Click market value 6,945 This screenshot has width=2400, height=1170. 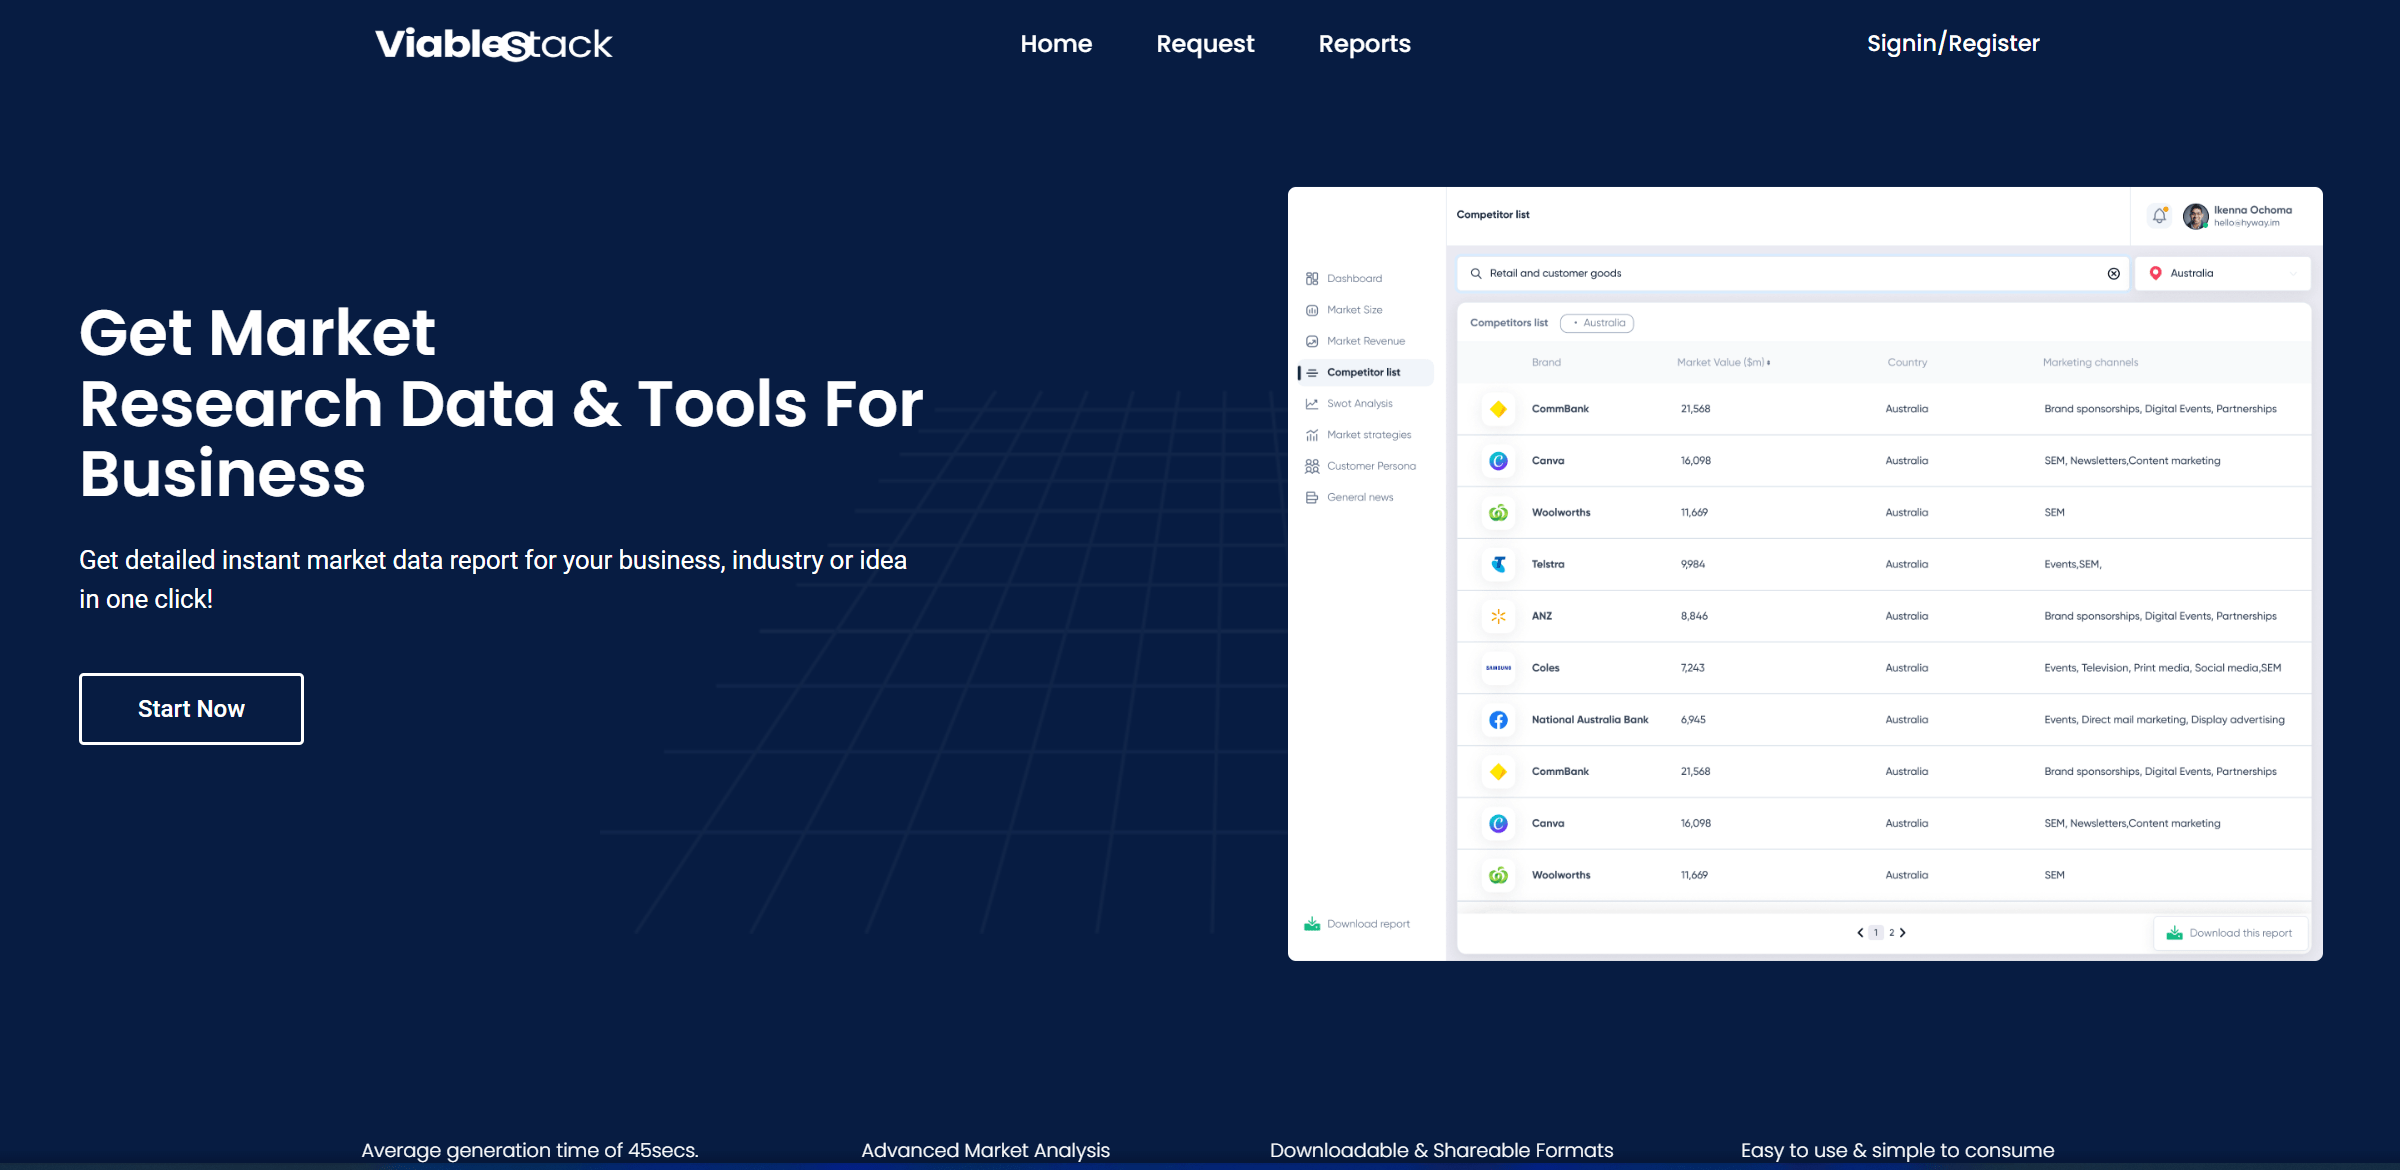(1693, 720)
